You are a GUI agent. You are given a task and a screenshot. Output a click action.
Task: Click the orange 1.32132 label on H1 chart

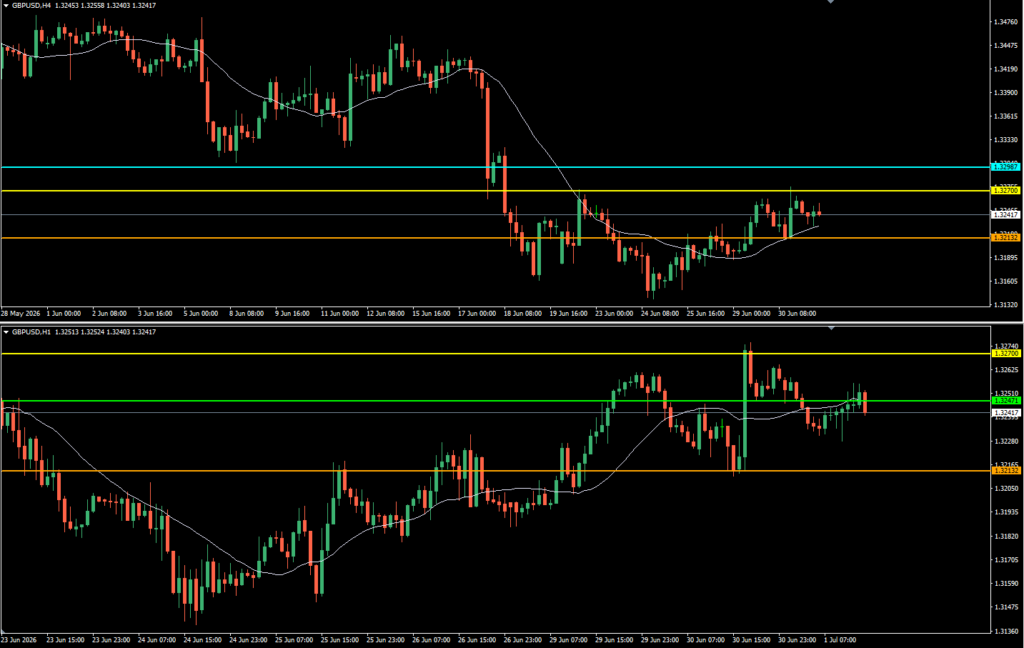1005,470
